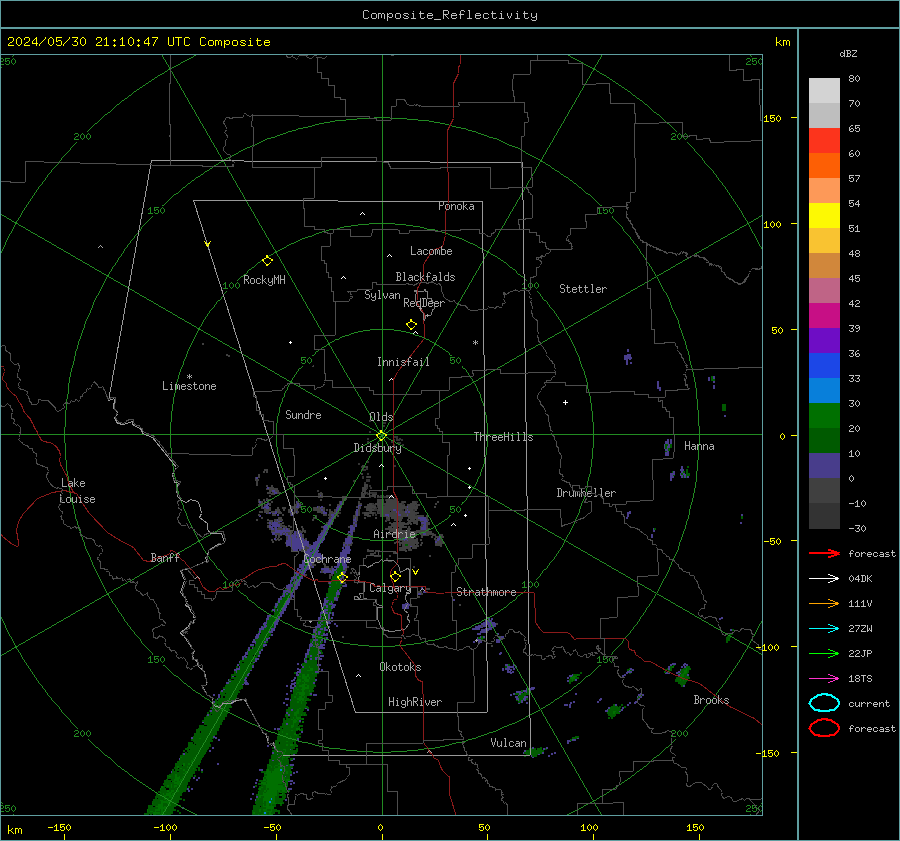Click the Lacombe city label
Screen dimensions: 900x841
[431, 251]
